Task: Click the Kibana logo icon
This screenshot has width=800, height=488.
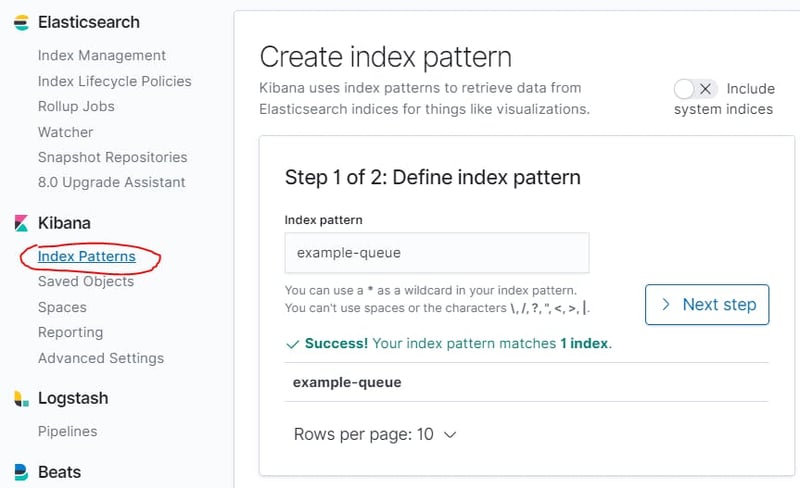Action: click(x=21, y=223)
